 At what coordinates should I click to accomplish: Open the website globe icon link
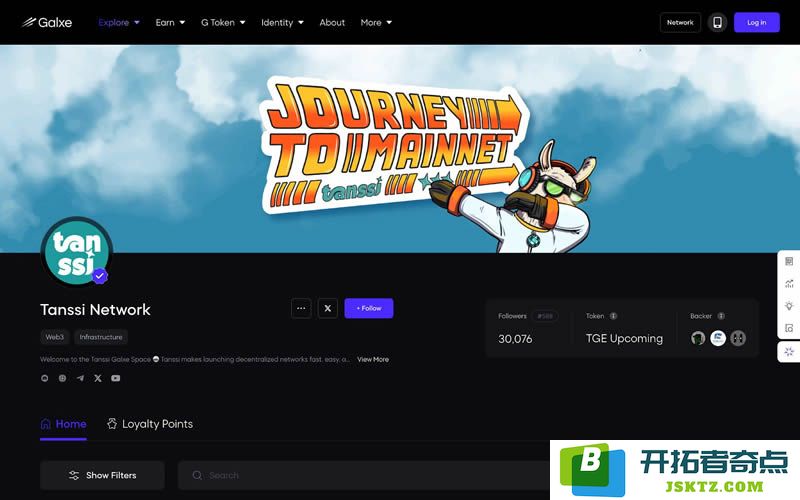point(62,378)
